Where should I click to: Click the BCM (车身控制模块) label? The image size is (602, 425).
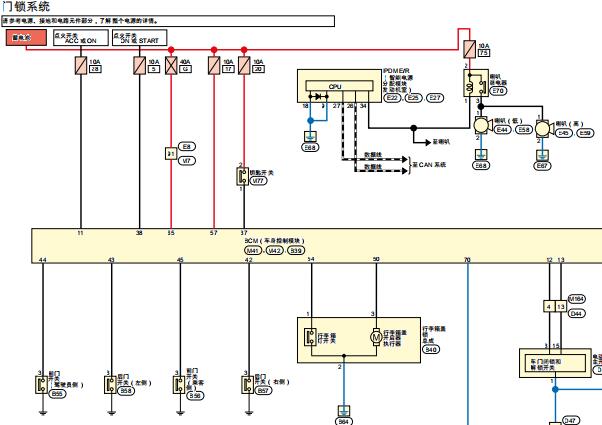pyautogui.click(x=275, y=241)
